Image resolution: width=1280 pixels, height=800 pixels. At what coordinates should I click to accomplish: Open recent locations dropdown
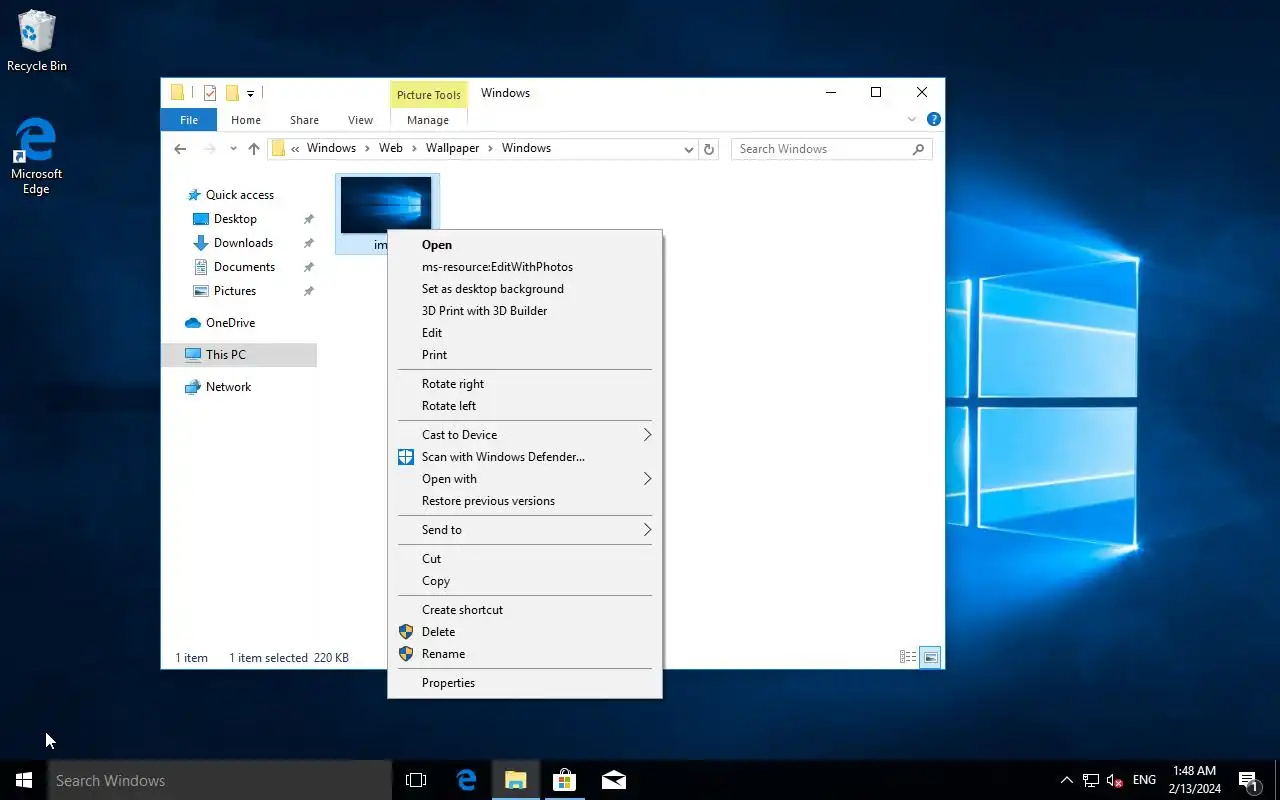[233, 149]
